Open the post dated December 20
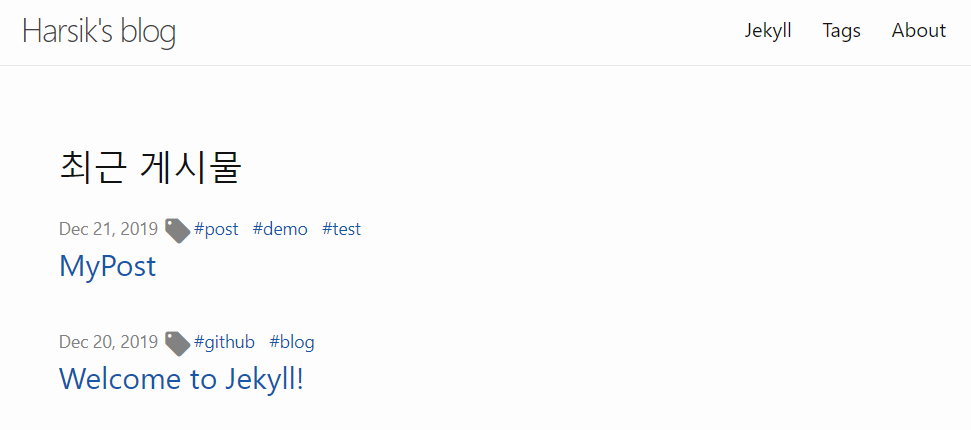This screenshot has height=430, width=971. [181, 379]
